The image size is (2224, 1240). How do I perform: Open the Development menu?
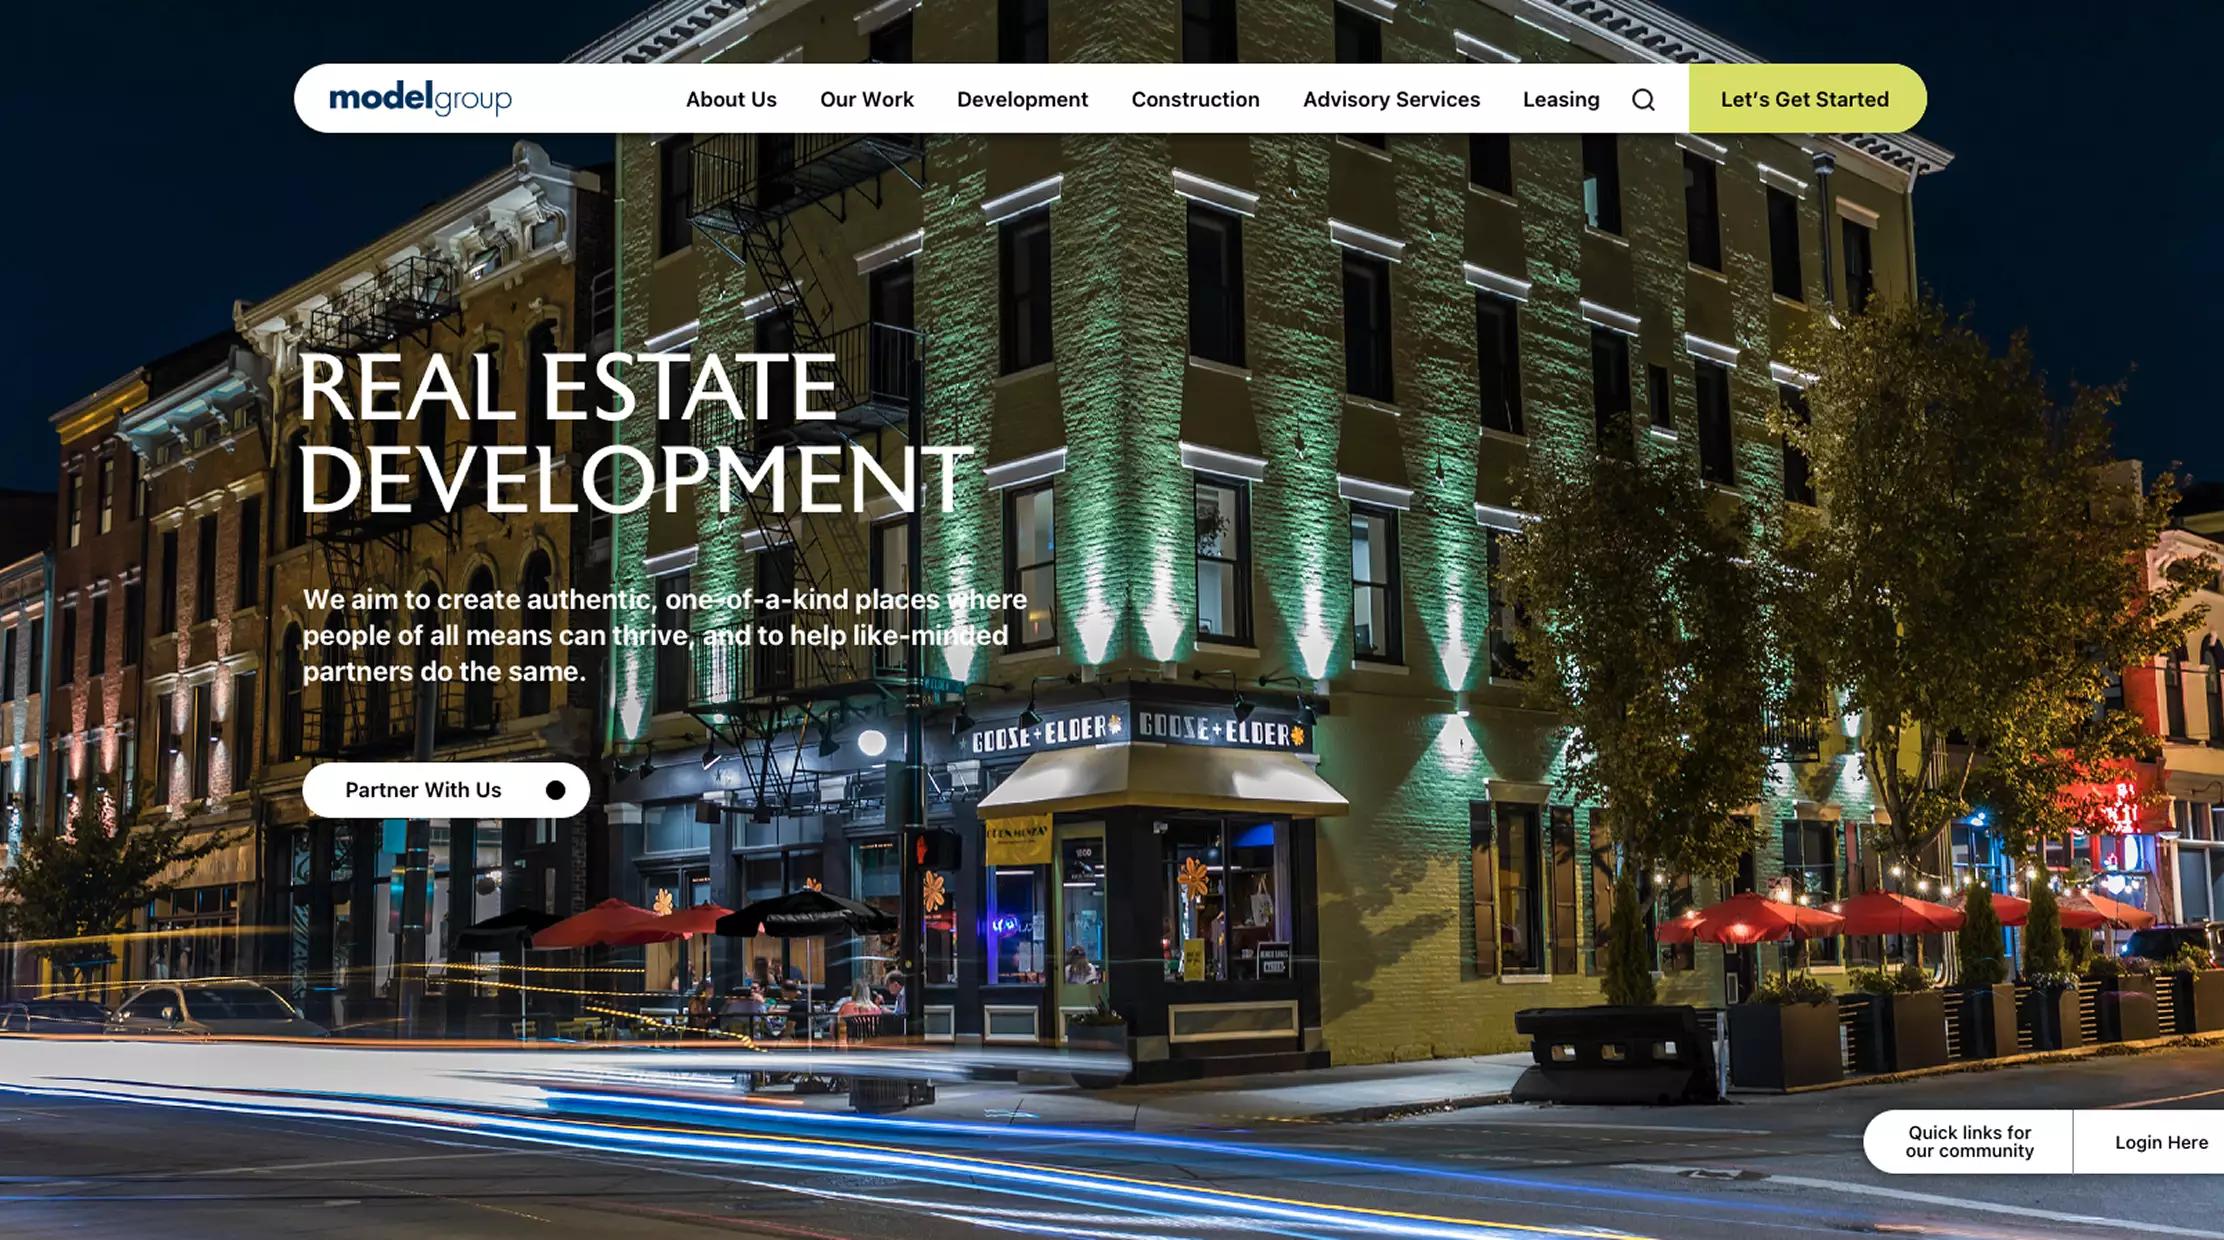(1022, 99)
